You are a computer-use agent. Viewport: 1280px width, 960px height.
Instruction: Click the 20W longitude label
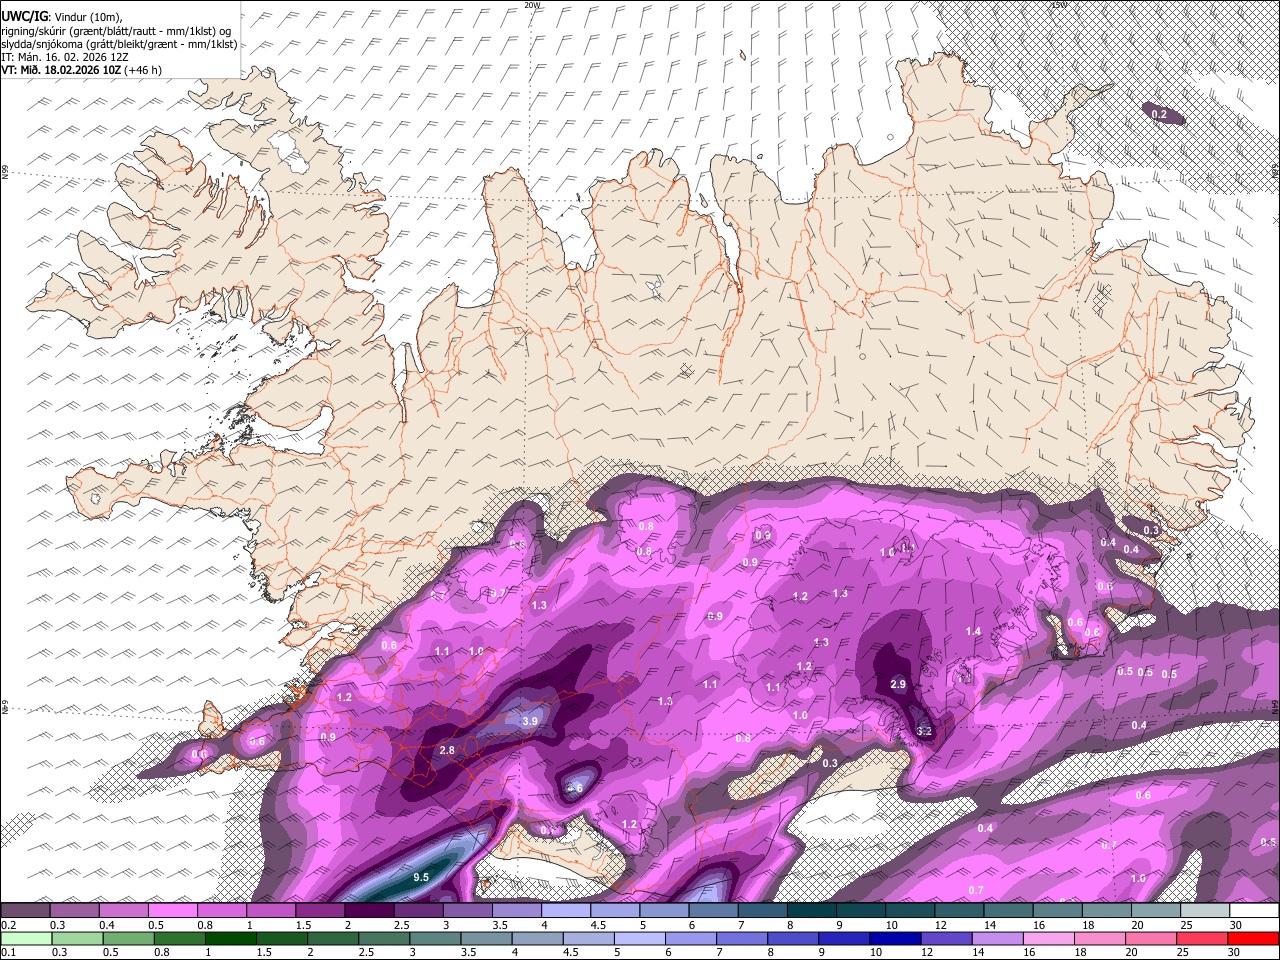coord(533,5)
